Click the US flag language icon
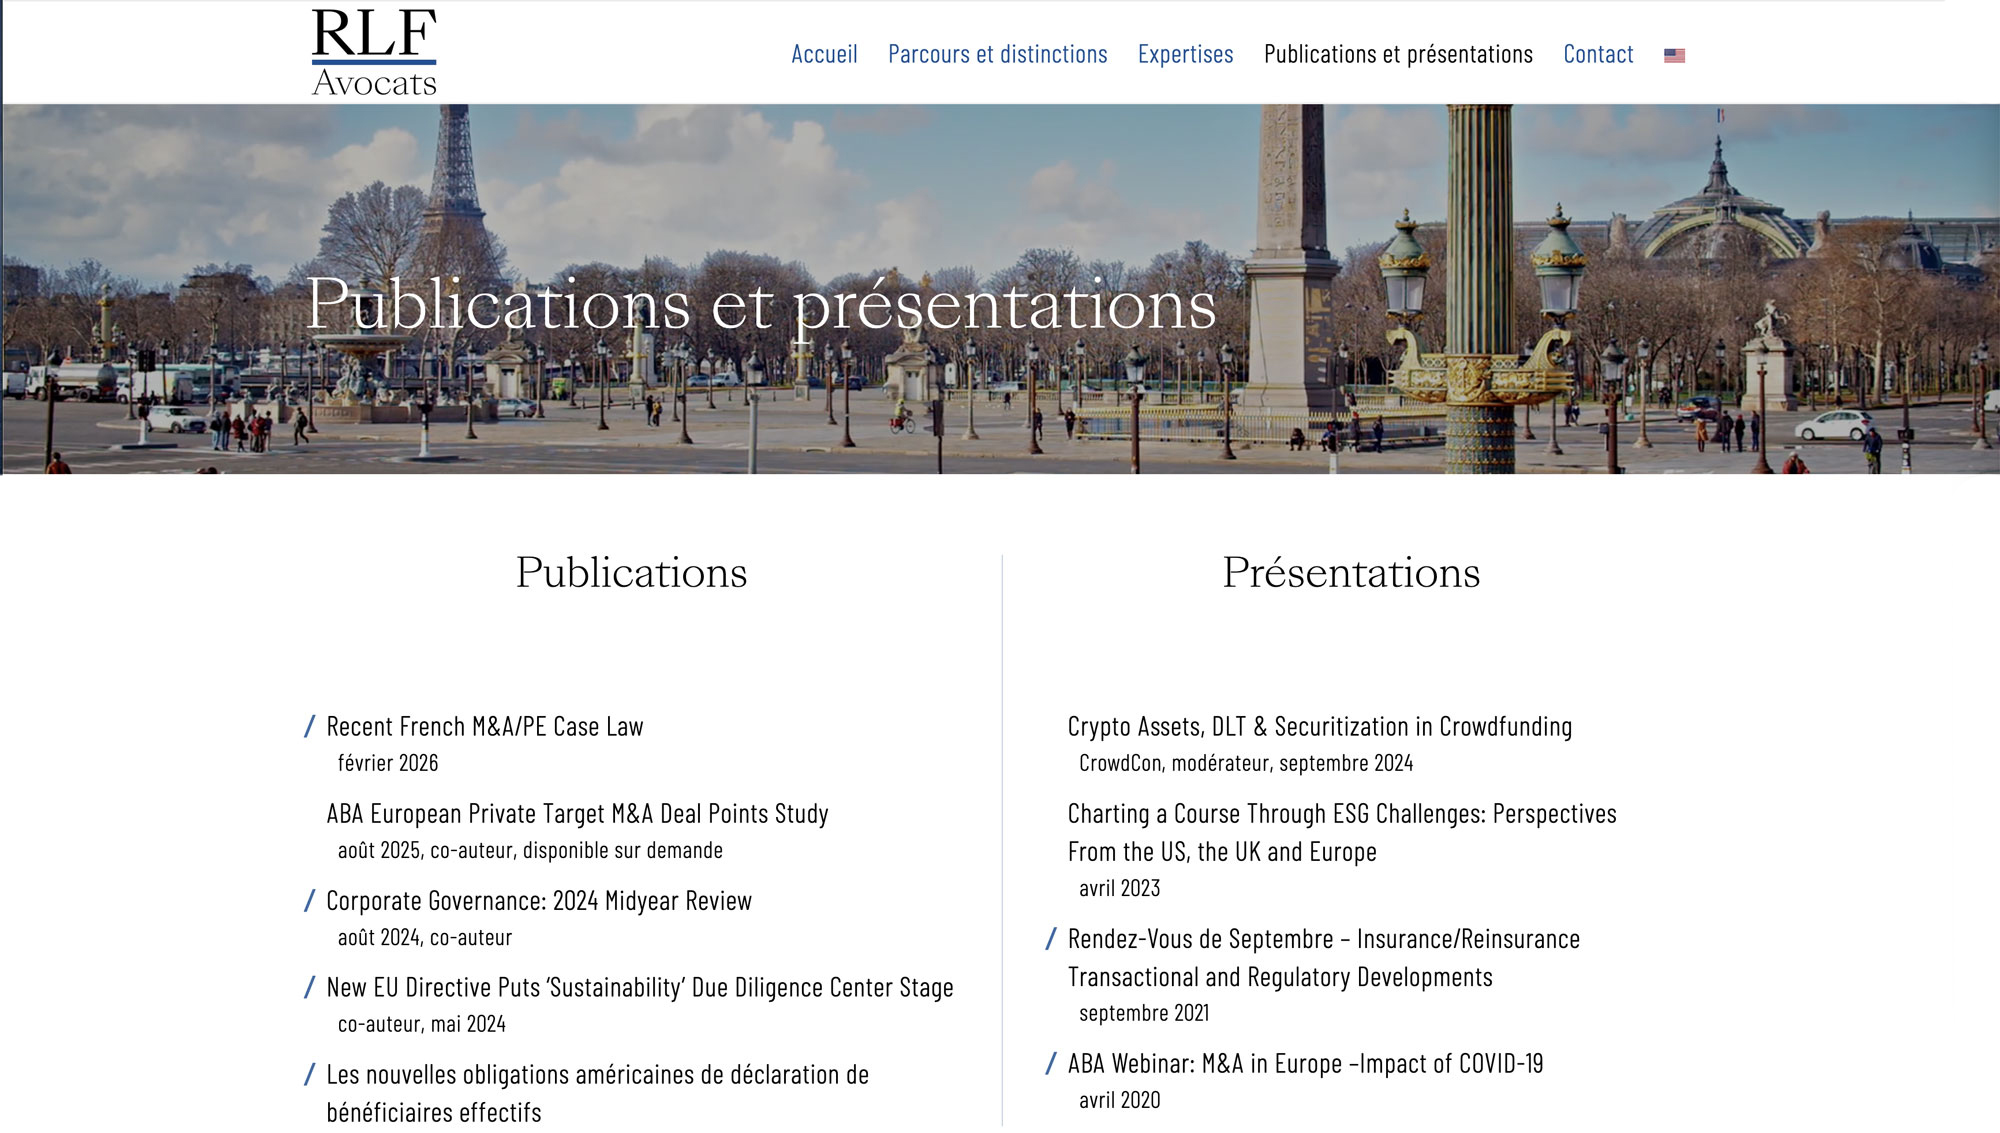This screenshot has height=1133, width=2000. coord(1674,56)
